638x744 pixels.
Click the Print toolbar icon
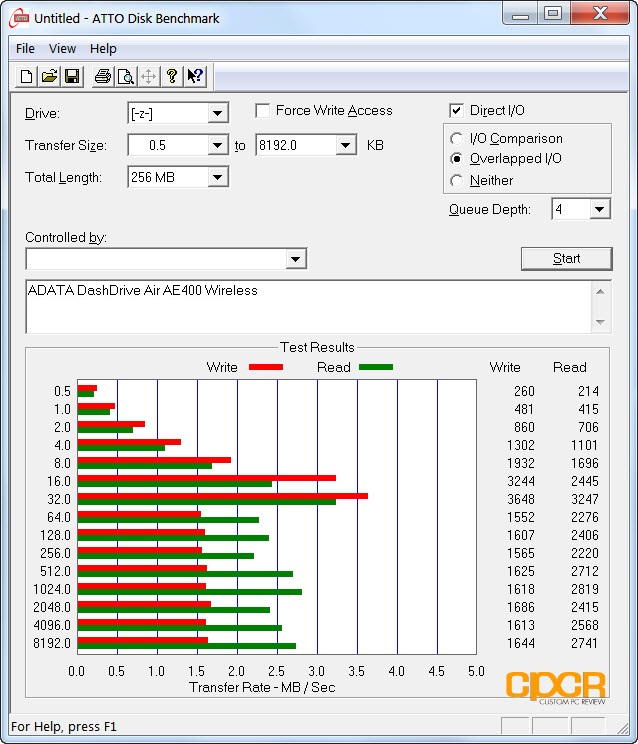pyautogui.click(x=102, y=76)
